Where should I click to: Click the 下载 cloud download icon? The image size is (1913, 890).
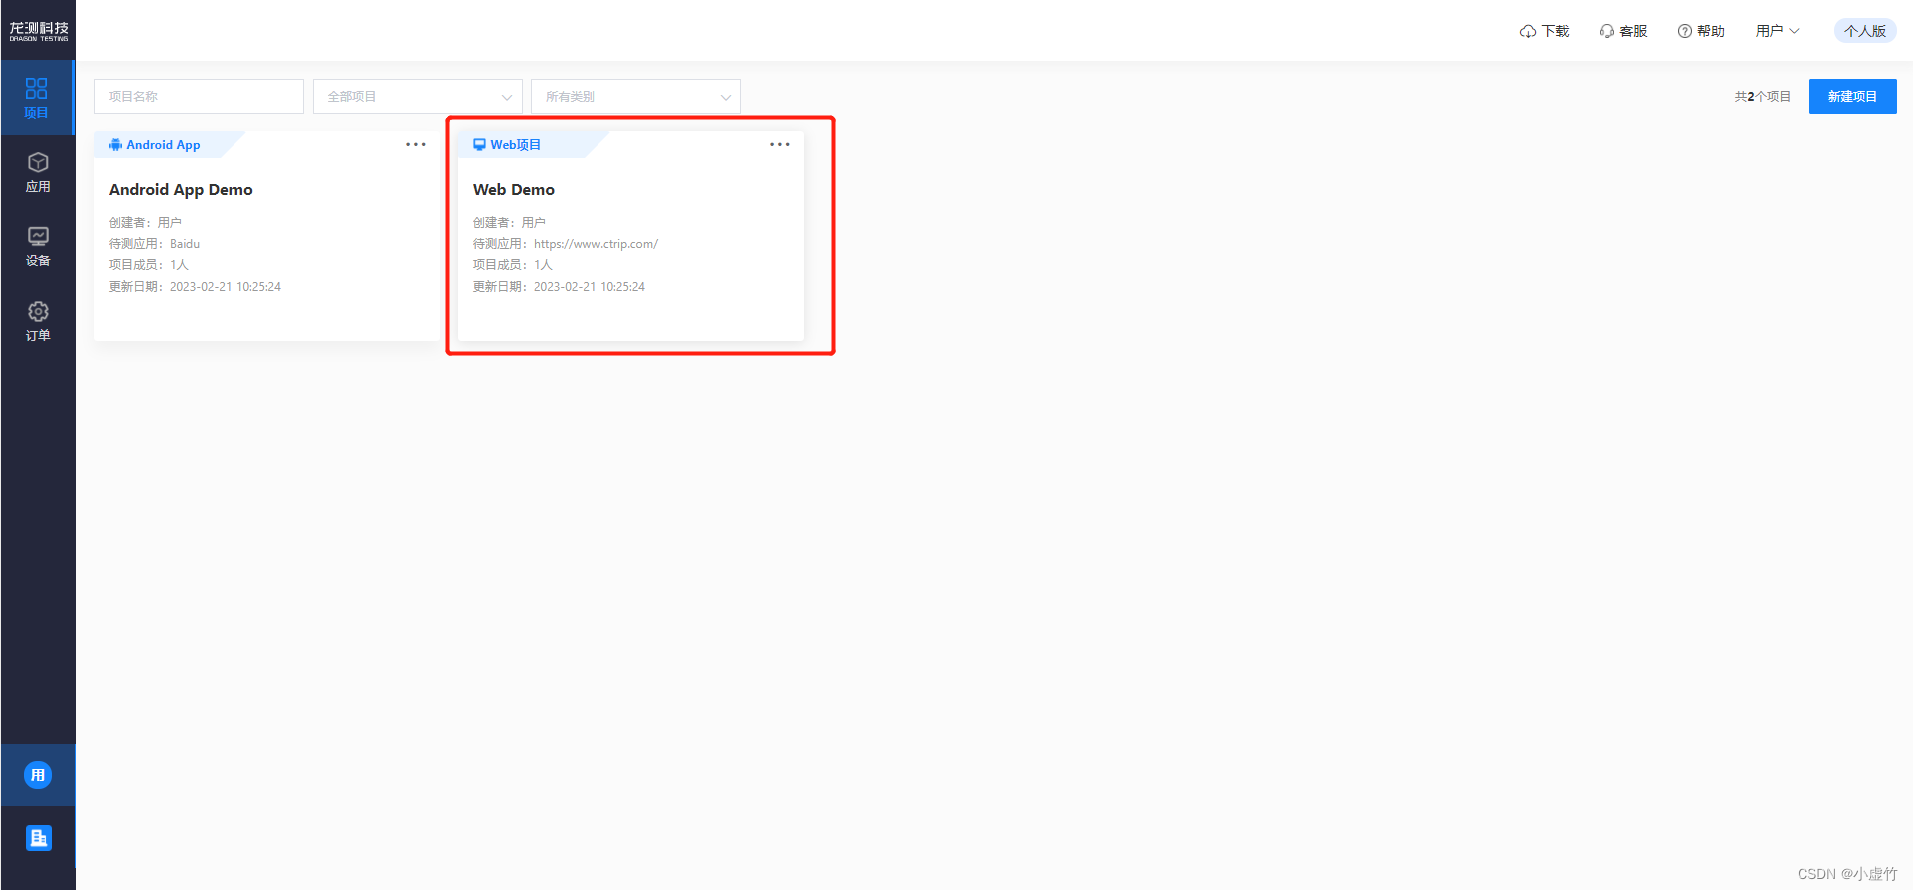pos(1527,31)
